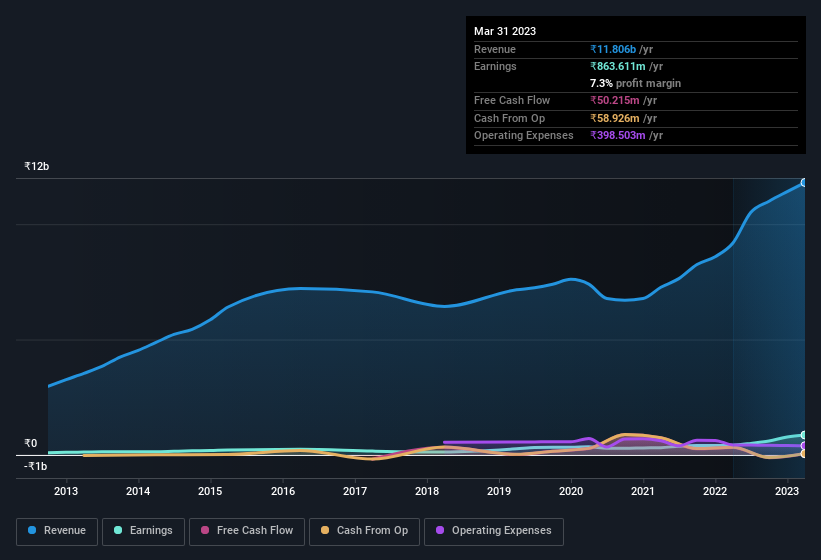Click the -₹1b y-axis label

36,466
